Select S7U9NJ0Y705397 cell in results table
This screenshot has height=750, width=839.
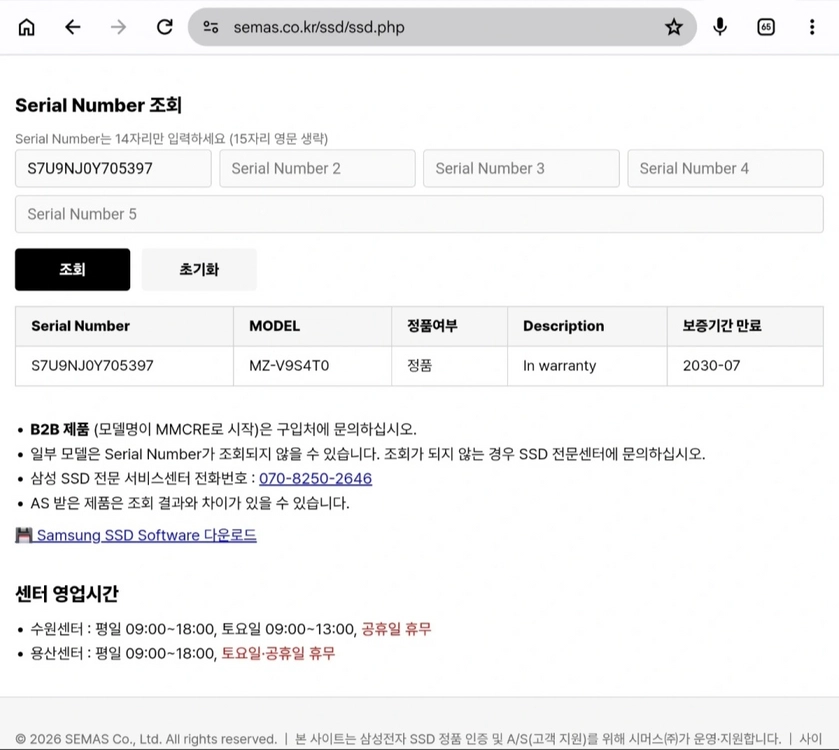pyautogui.click(x=124, y=366)
